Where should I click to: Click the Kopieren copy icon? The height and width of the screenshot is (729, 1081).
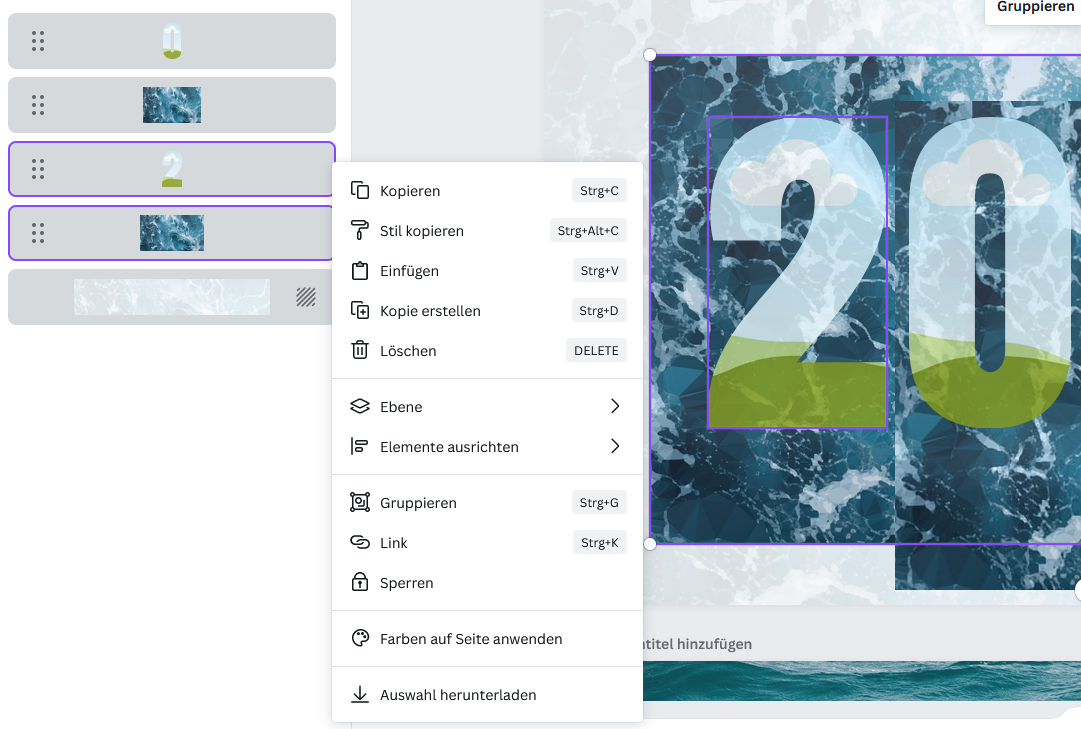(x=360, y=191)
